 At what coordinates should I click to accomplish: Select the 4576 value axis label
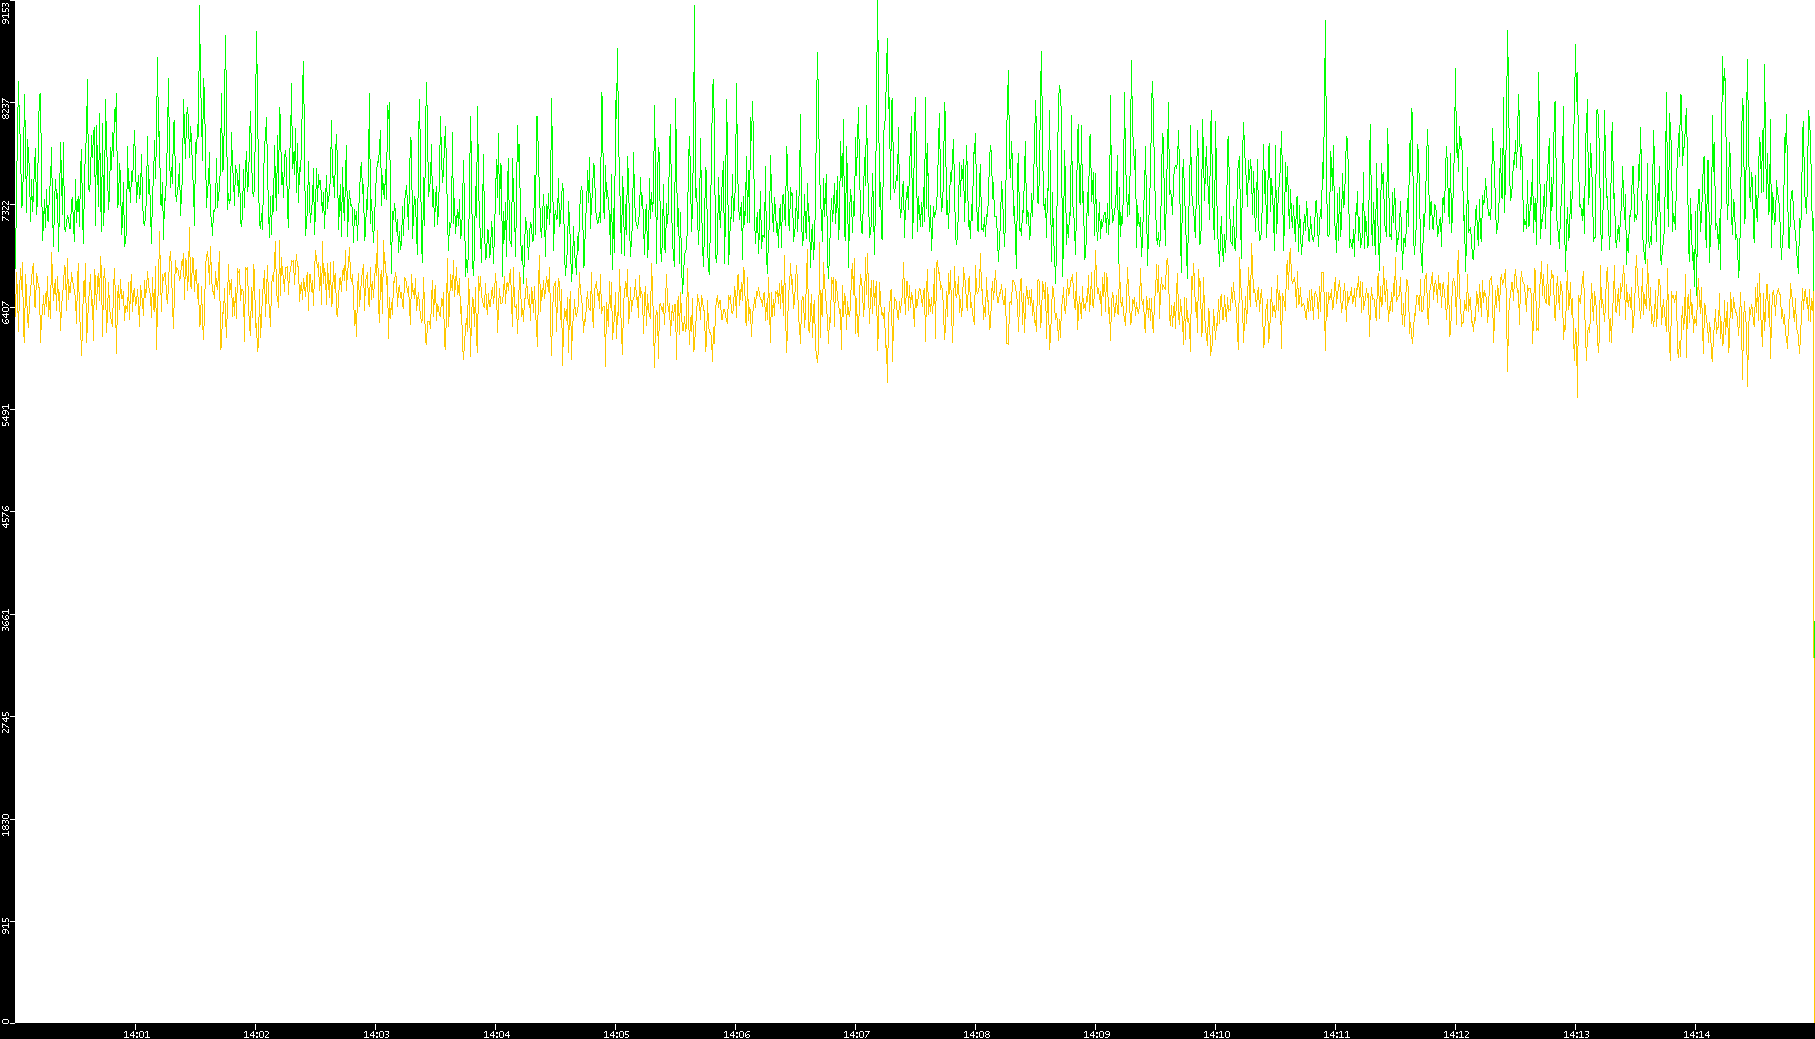coord(7,516)
